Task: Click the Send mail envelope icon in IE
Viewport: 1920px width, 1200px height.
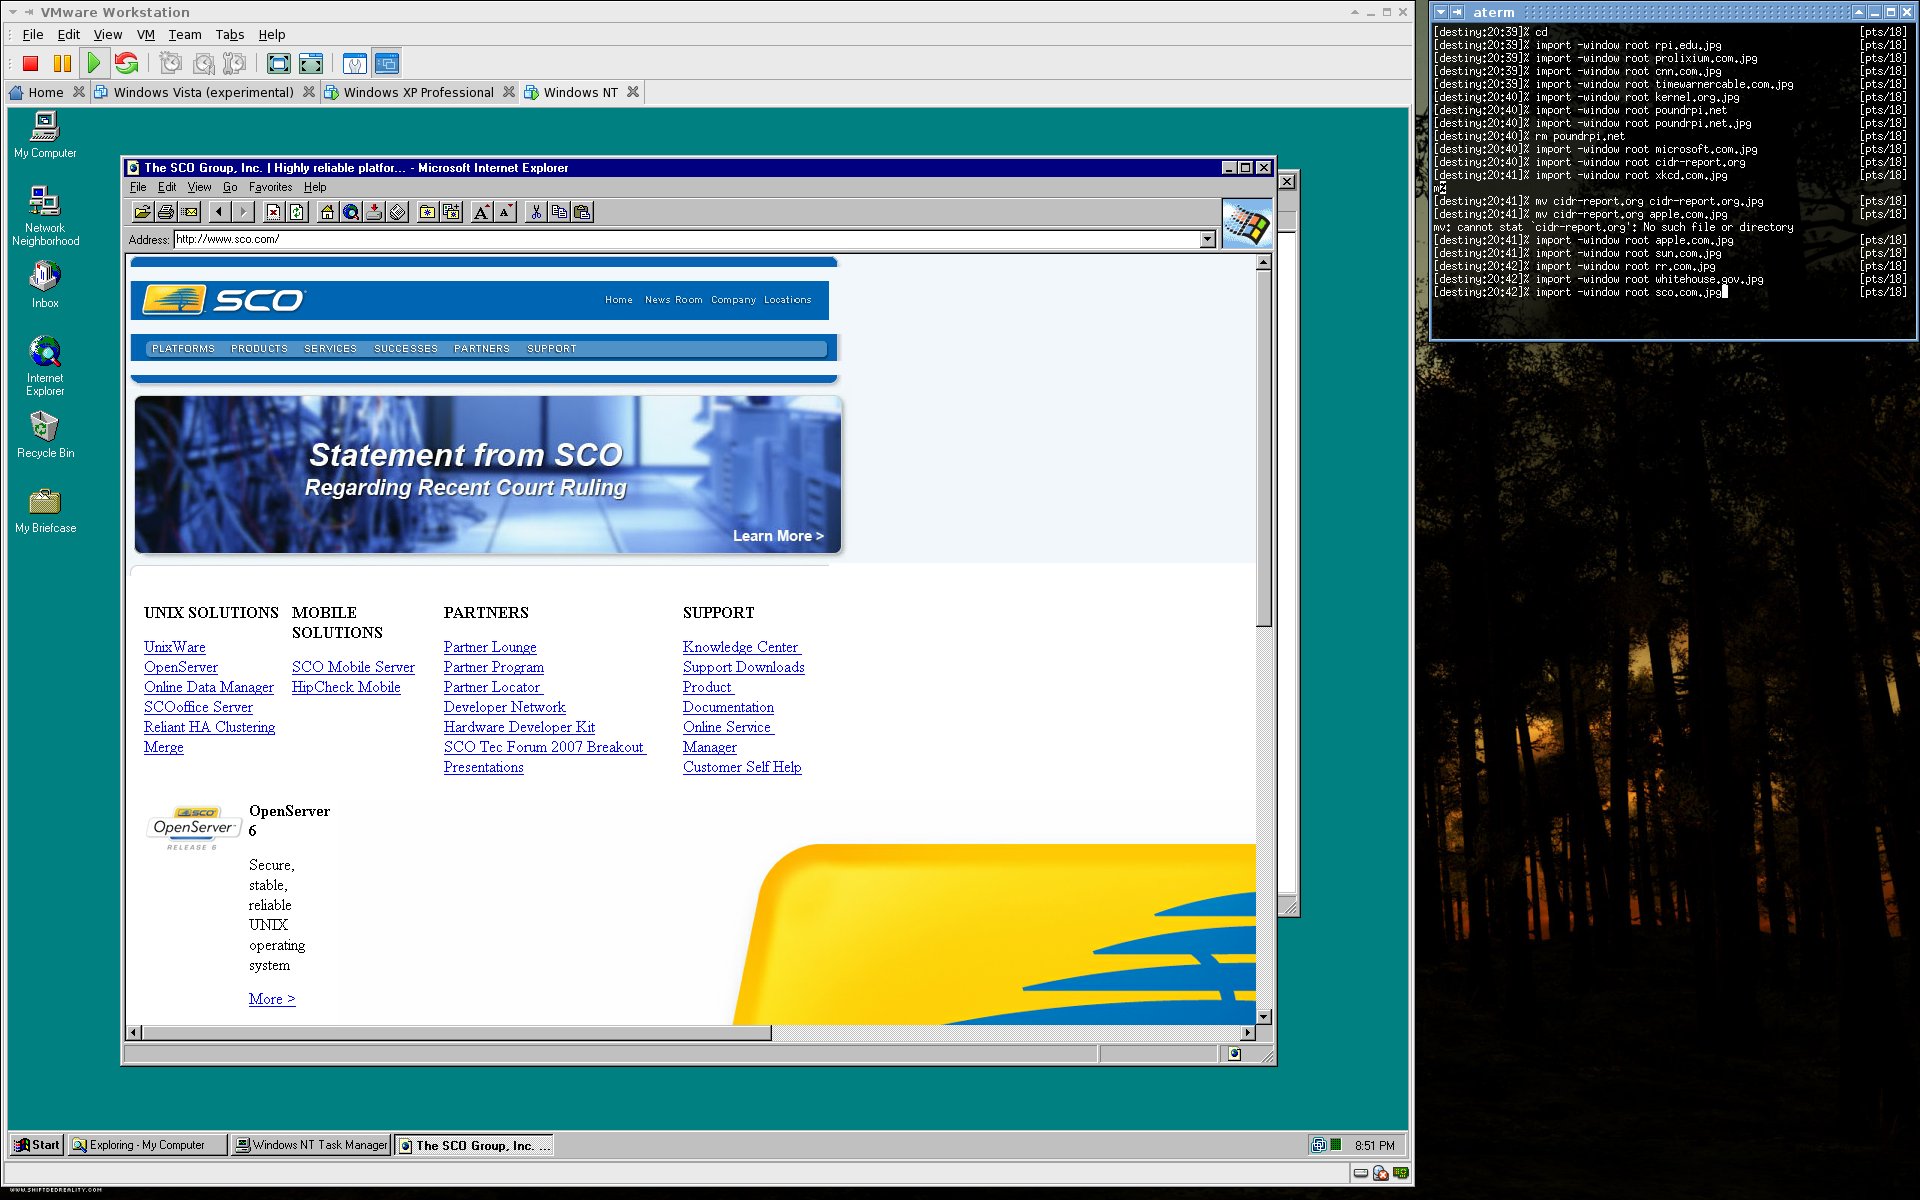Action: [x=190, y=212]
